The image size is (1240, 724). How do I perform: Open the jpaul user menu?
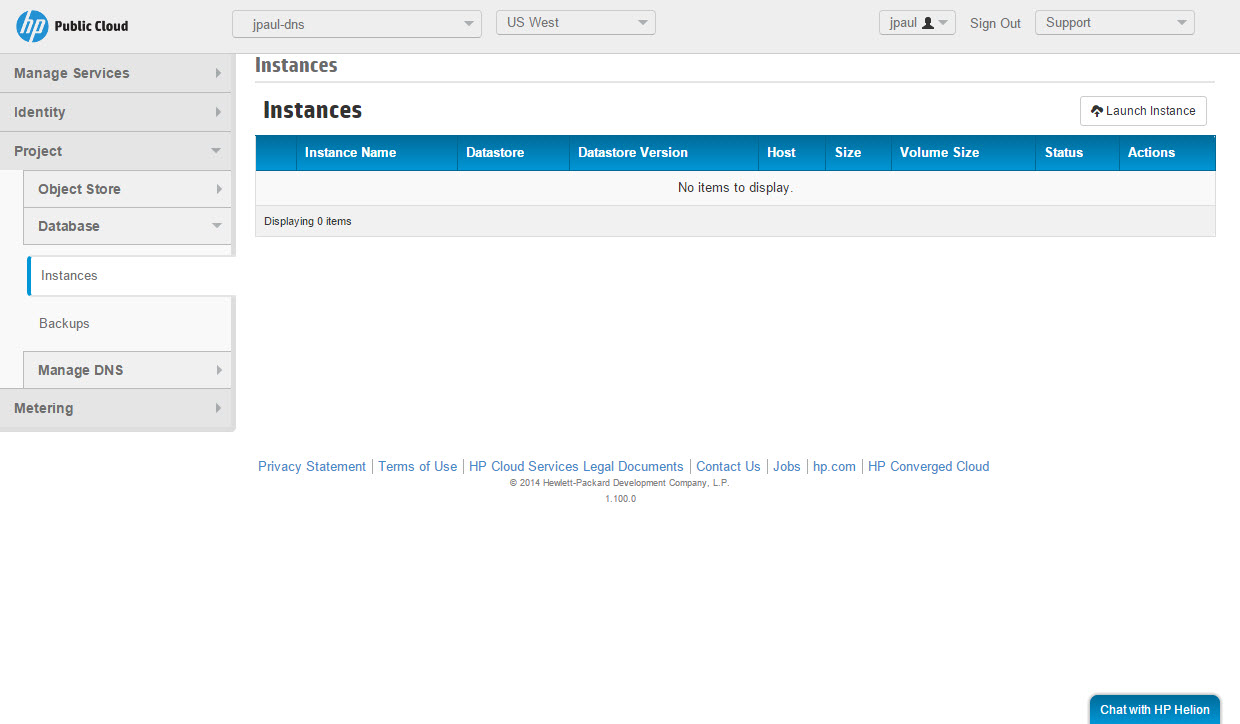point(917,22)
